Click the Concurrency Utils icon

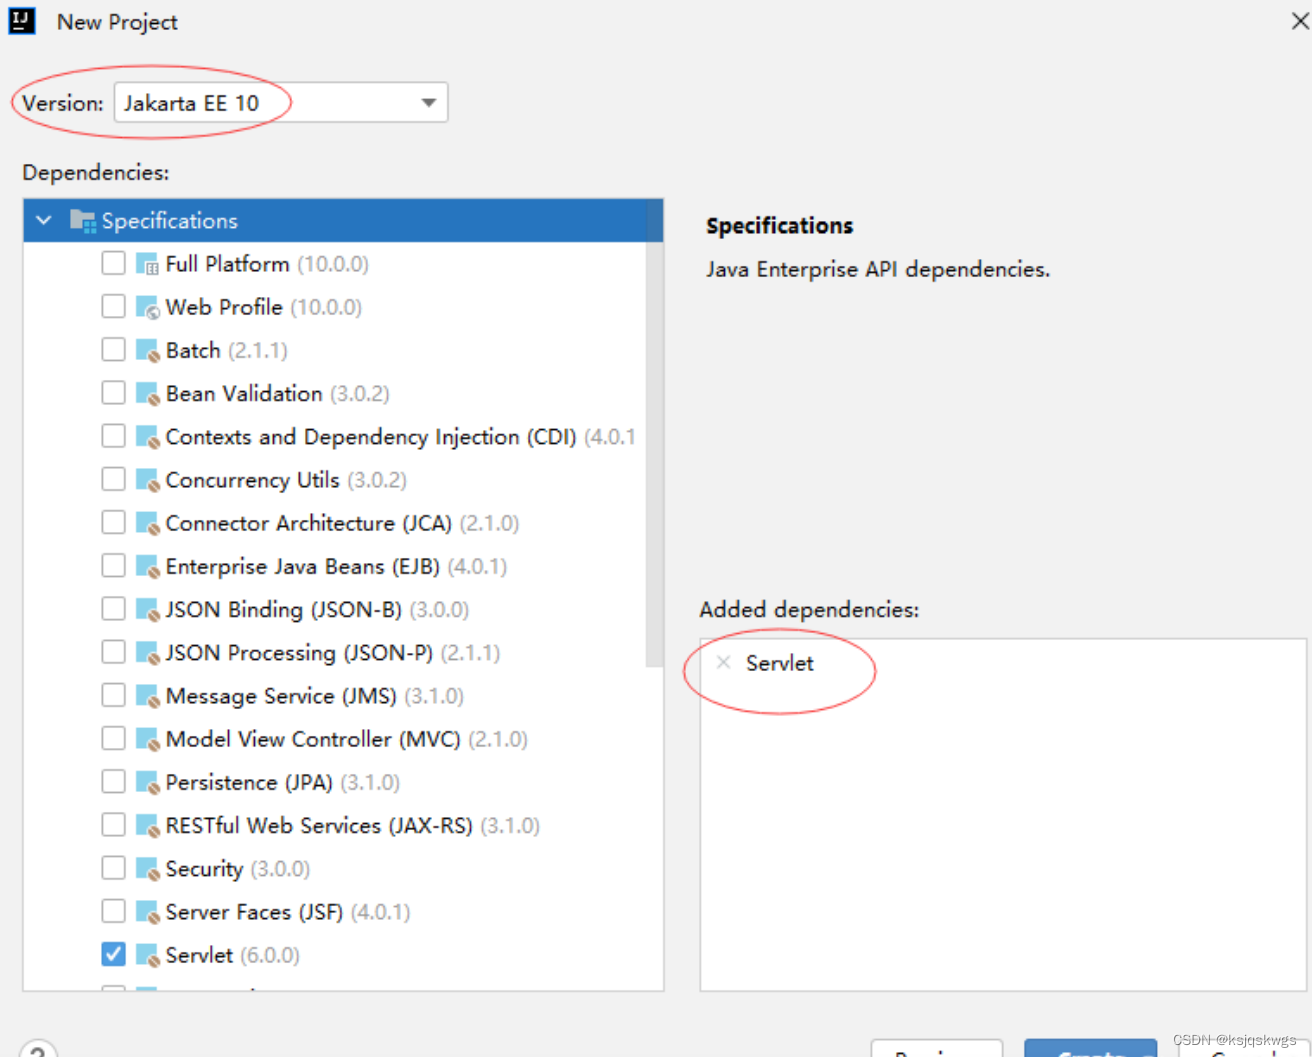coord(147,480)
